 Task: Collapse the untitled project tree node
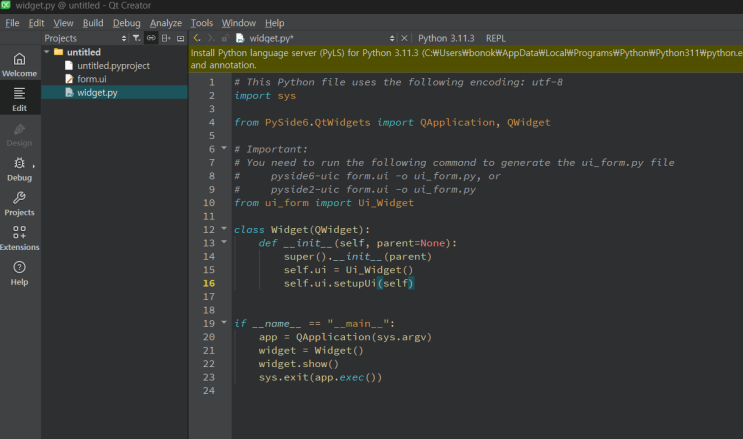46,52
